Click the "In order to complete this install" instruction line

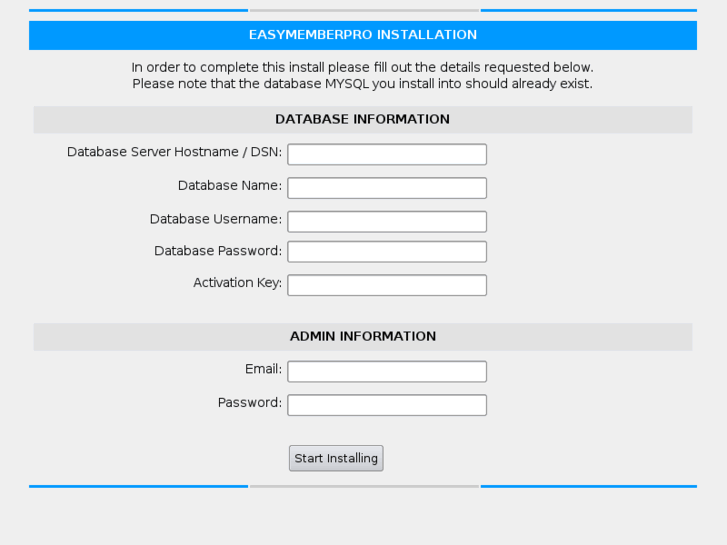362,67
